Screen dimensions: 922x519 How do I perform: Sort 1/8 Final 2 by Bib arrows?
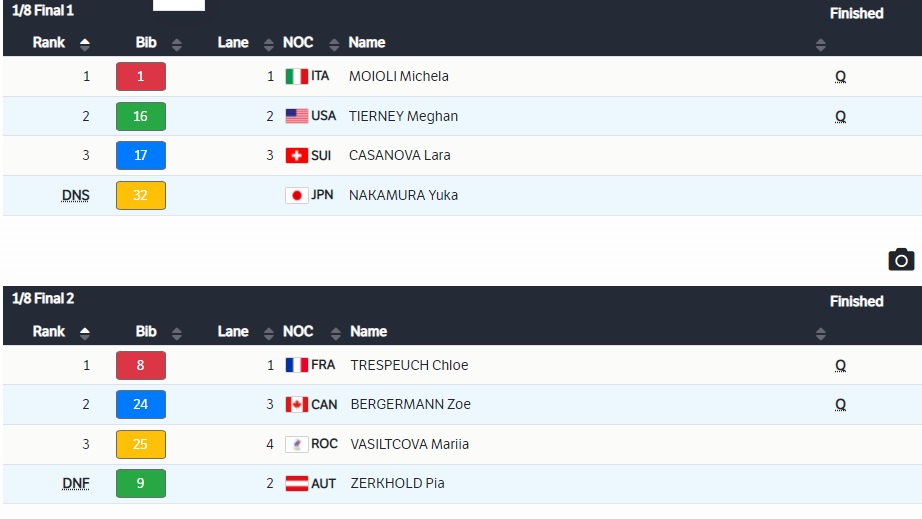coord(176,333)
